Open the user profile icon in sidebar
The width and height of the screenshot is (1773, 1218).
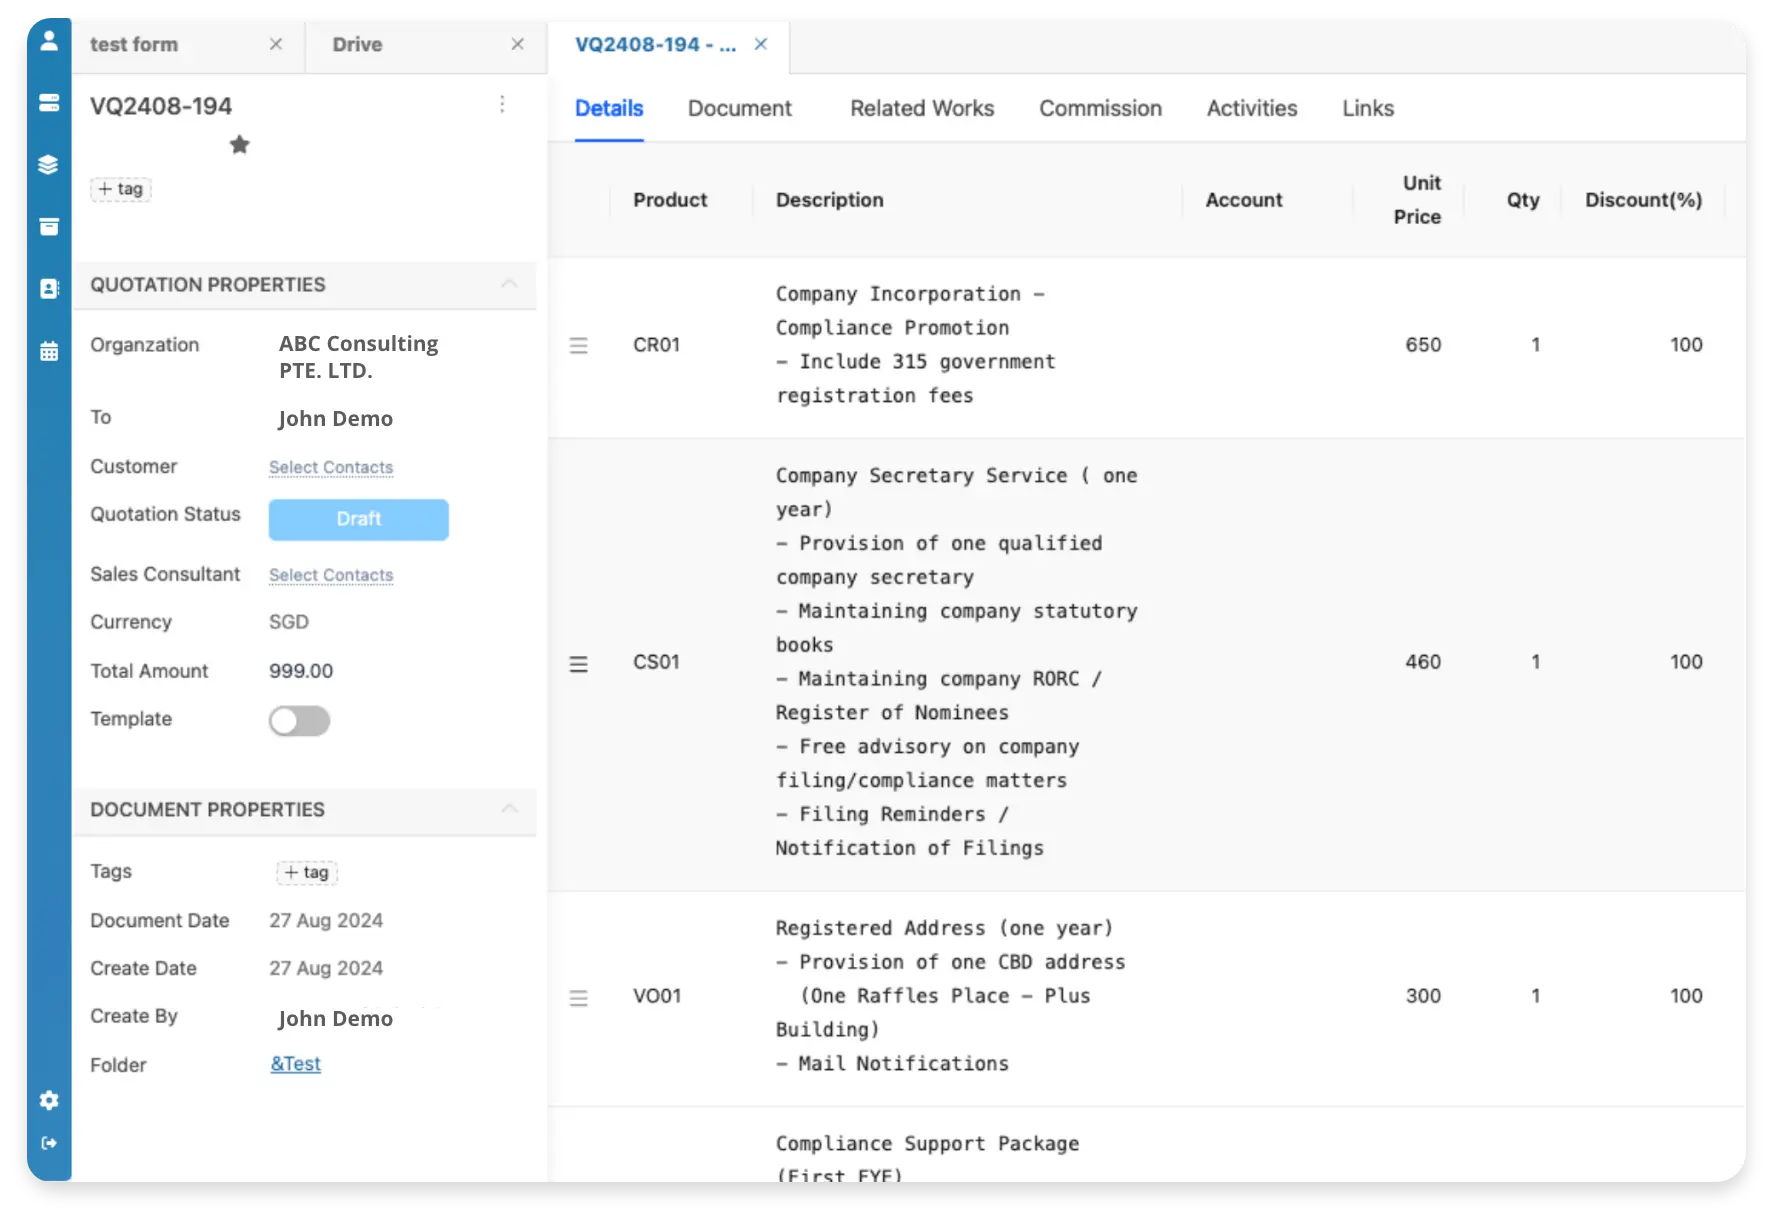(49, 42)
